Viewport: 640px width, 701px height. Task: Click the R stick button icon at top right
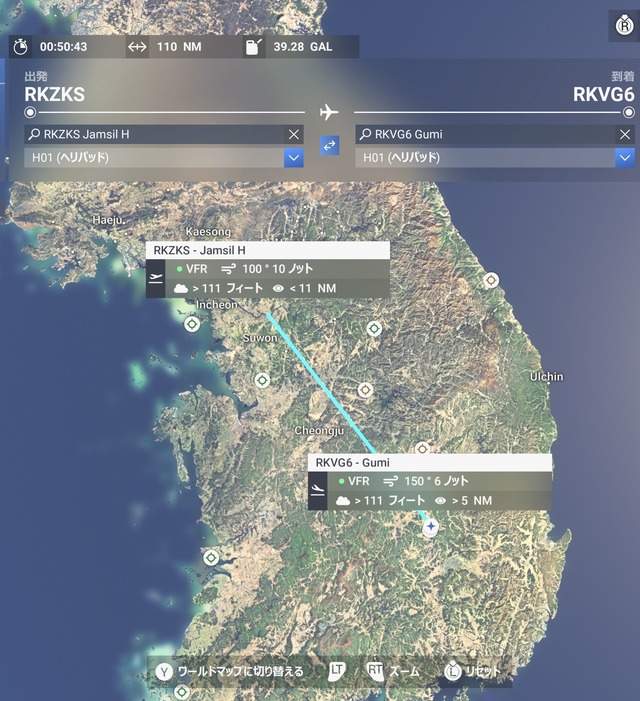pos(624,25)
